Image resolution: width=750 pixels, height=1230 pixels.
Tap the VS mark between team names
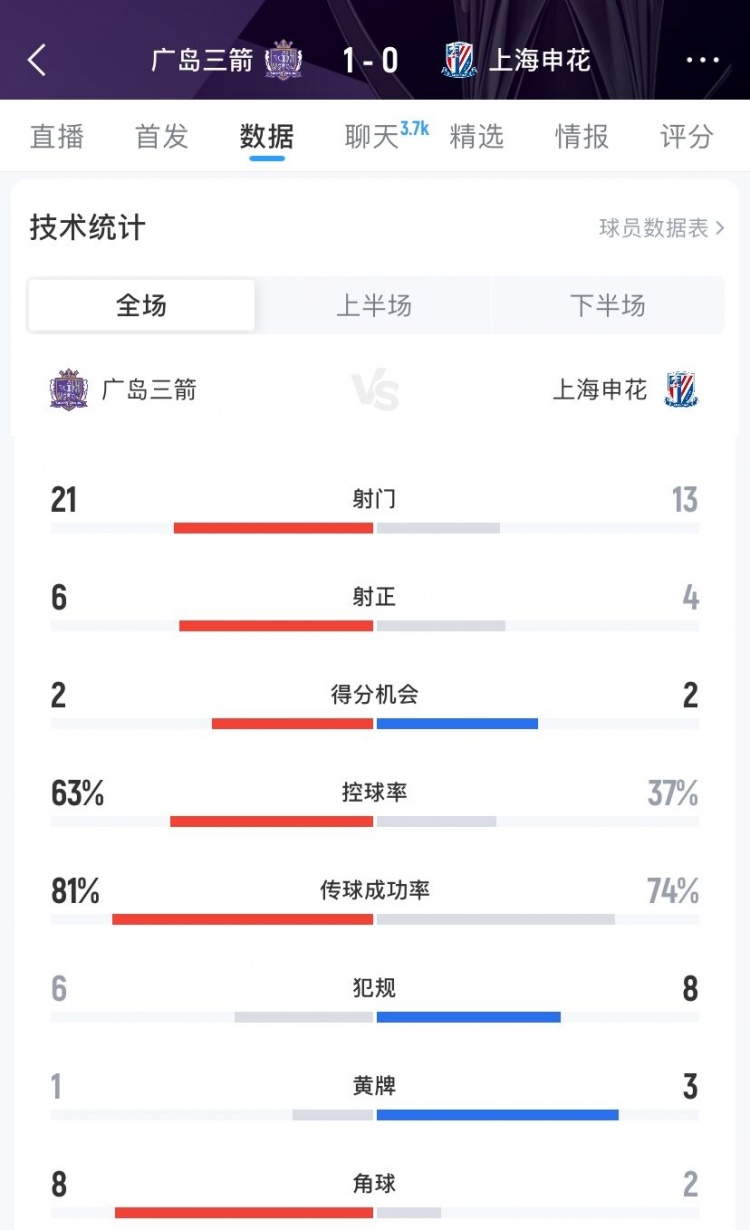point(375,390)
